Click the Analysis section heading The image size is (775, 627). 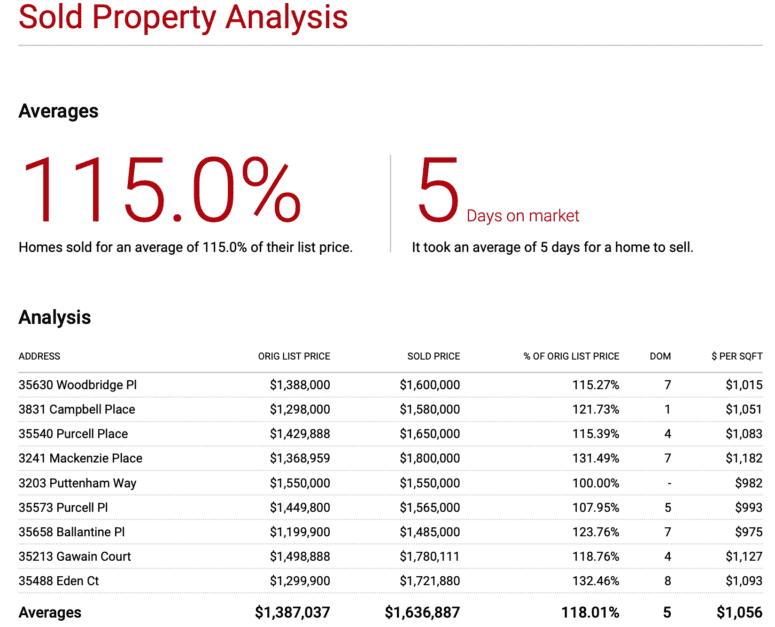(54, 317)
